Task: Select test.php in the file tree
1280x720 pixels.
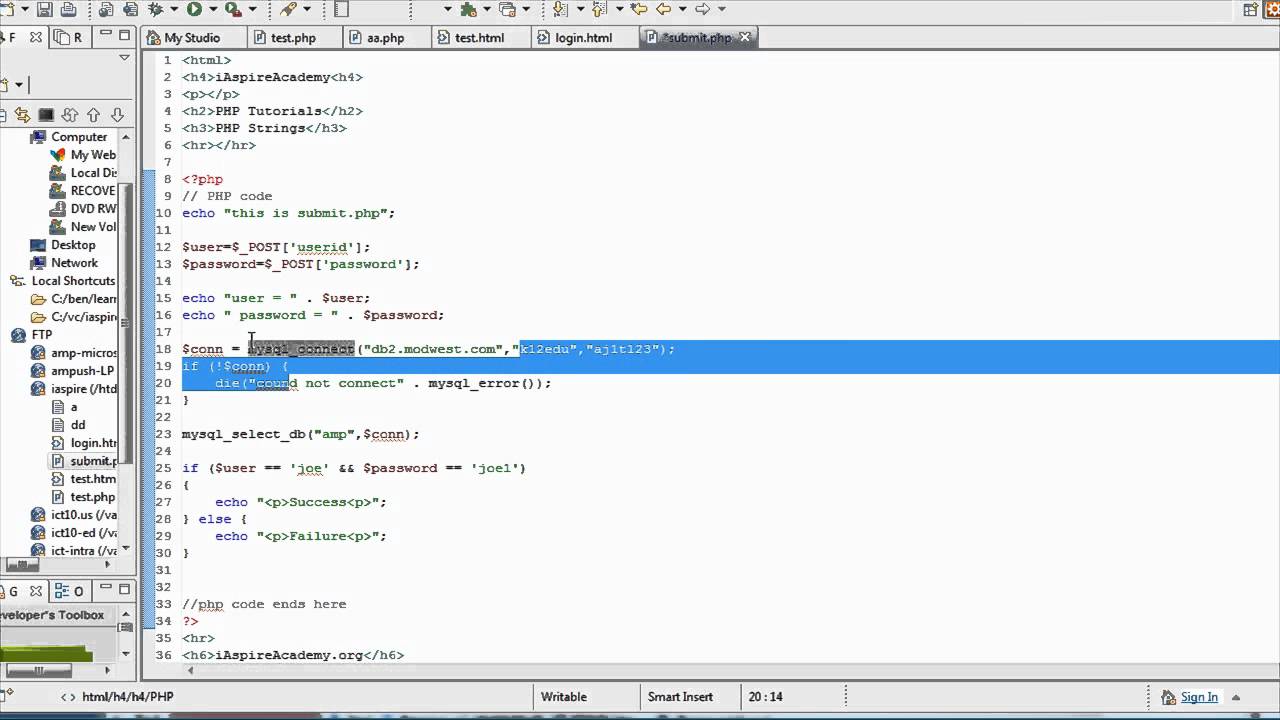Action: [92, 497]
